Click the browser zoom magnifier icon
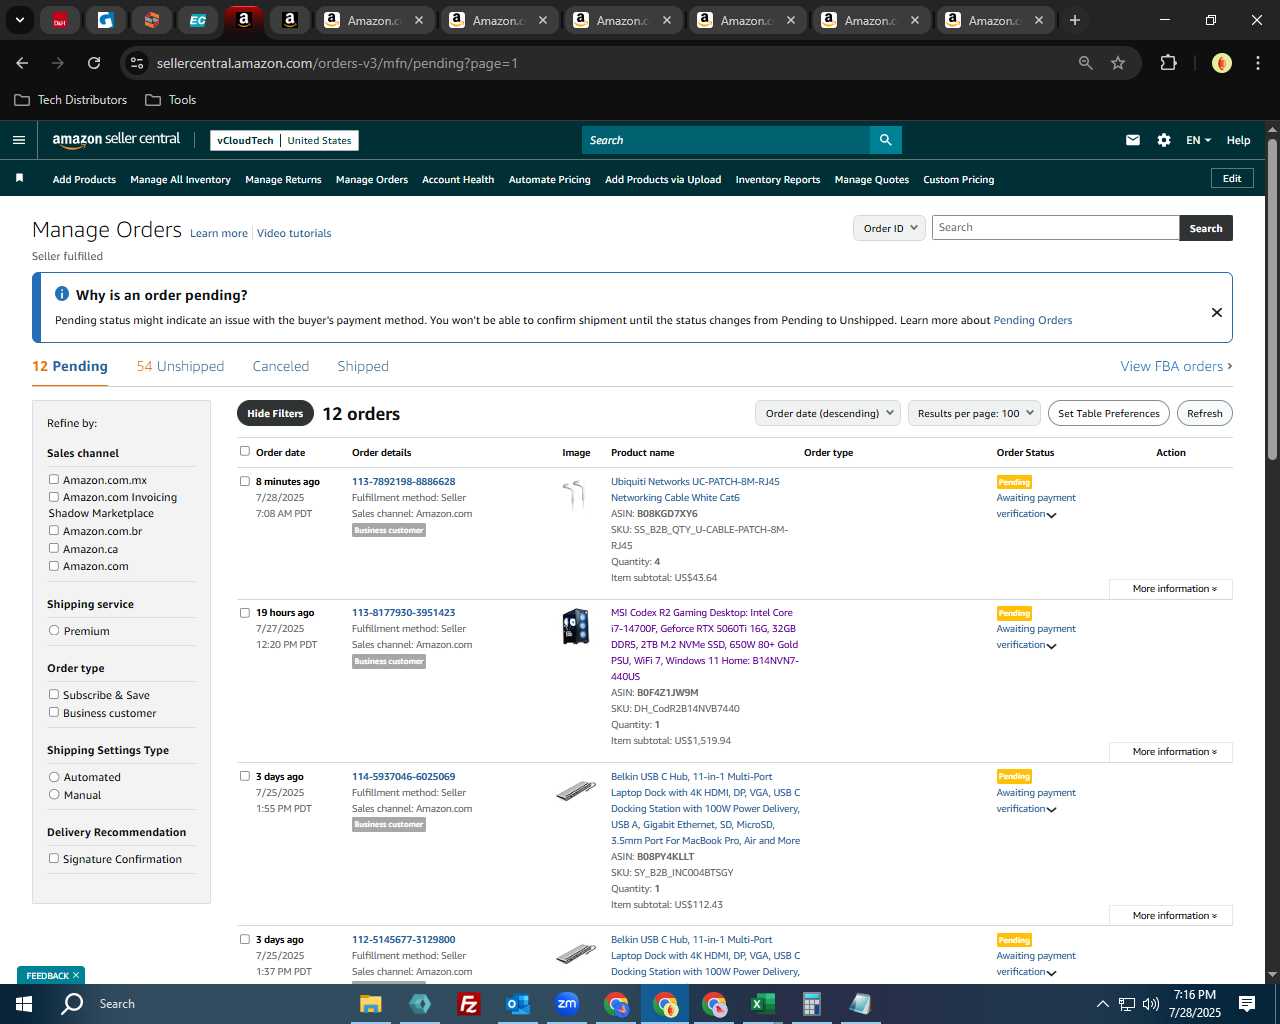 point(1086,63)
